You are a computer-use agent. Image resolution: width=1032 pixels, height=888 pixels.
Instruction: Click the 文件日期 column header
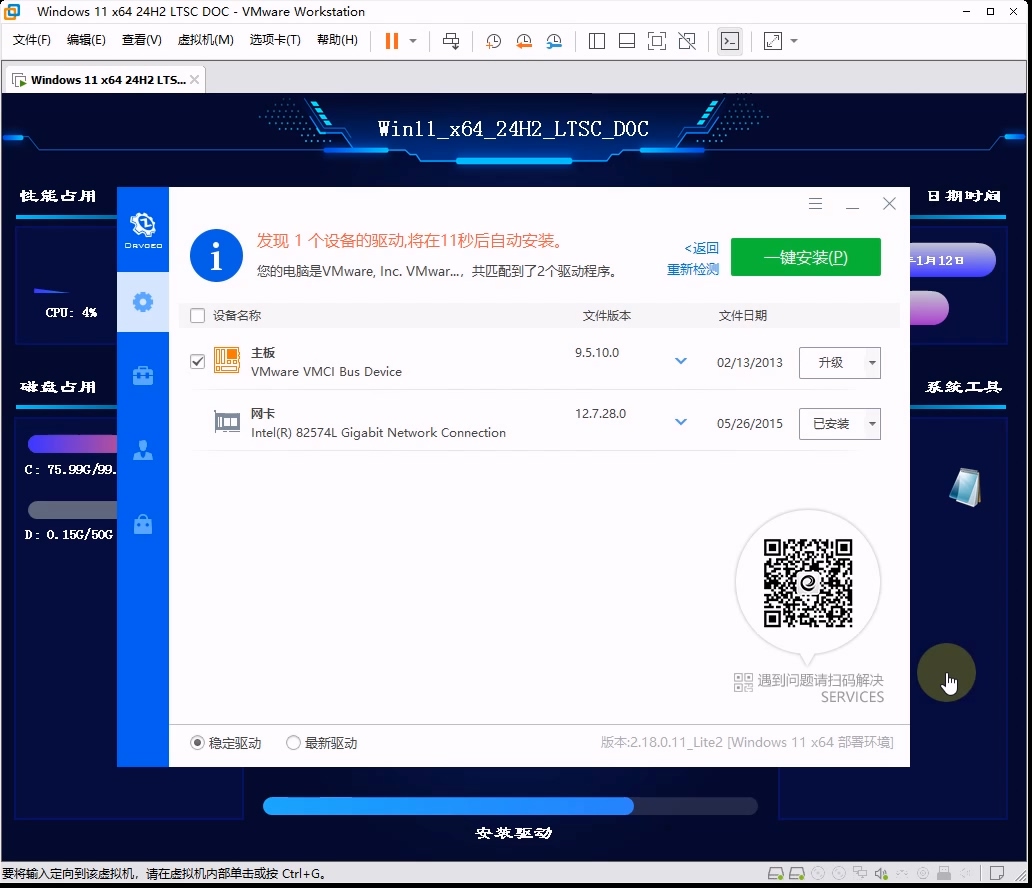(742, 315)
